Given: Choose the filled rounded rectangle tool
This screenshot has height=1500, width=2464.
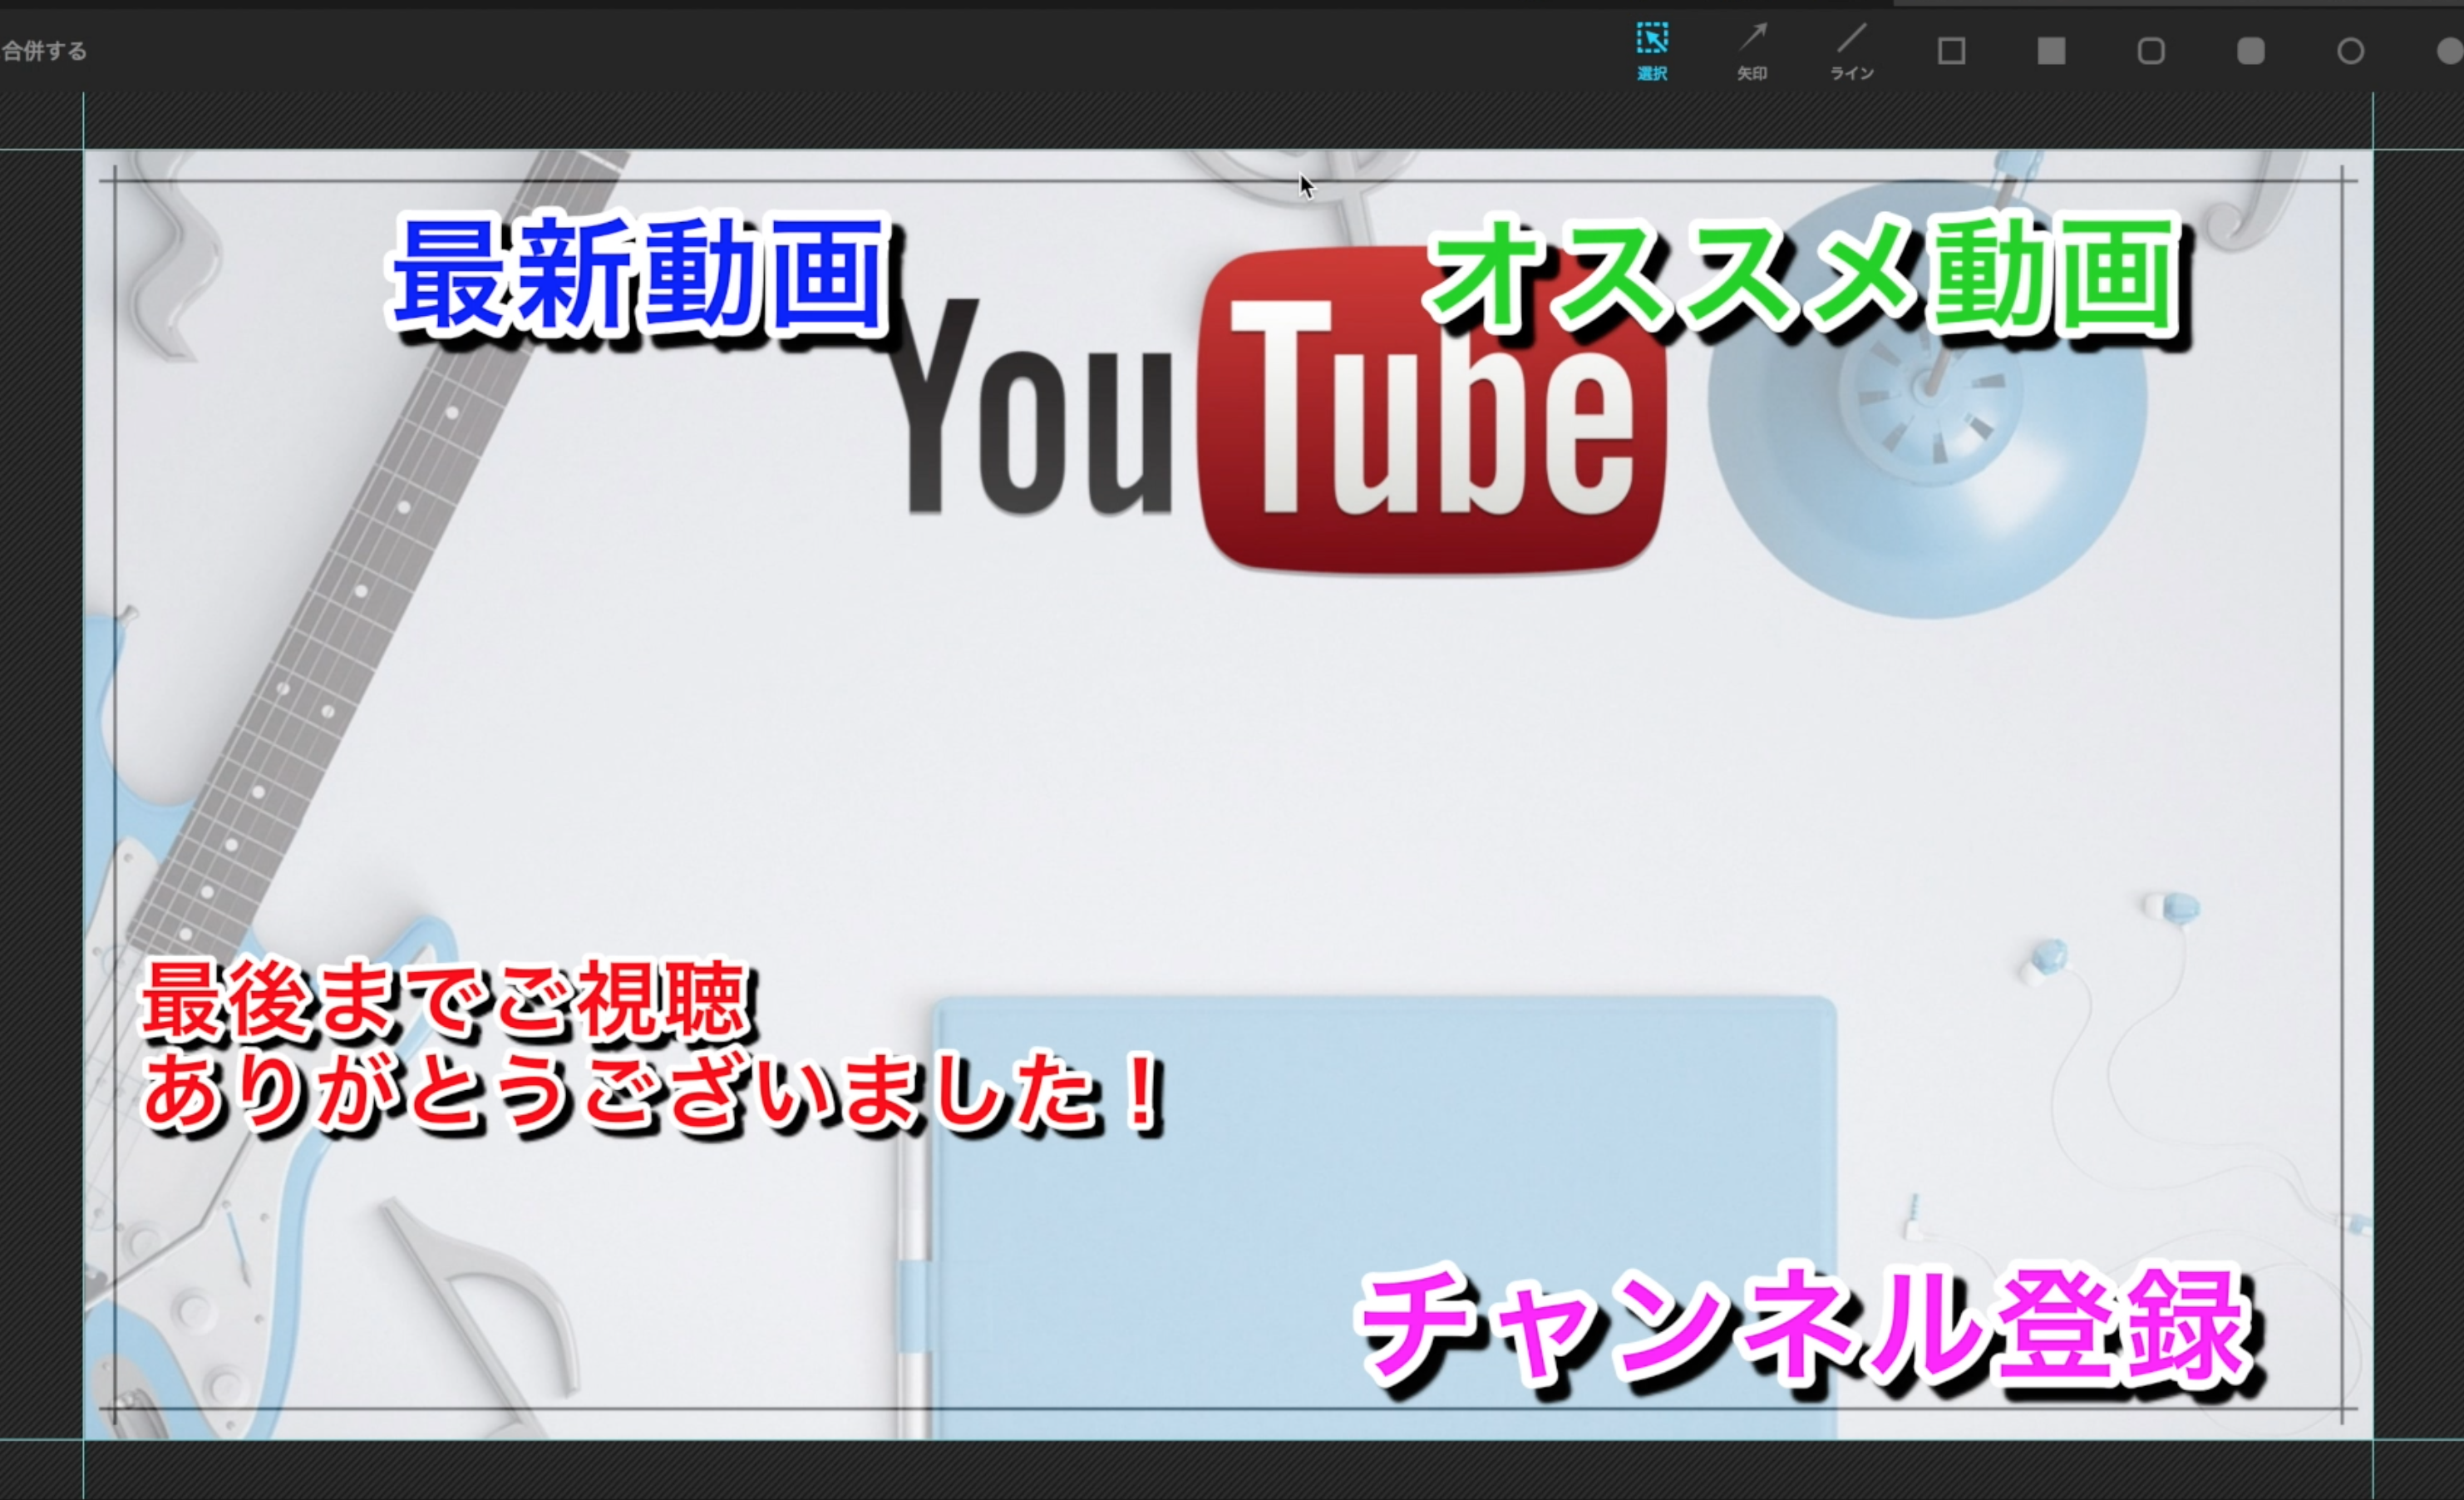Looking at the screenshot, I should pos(2251,51).
